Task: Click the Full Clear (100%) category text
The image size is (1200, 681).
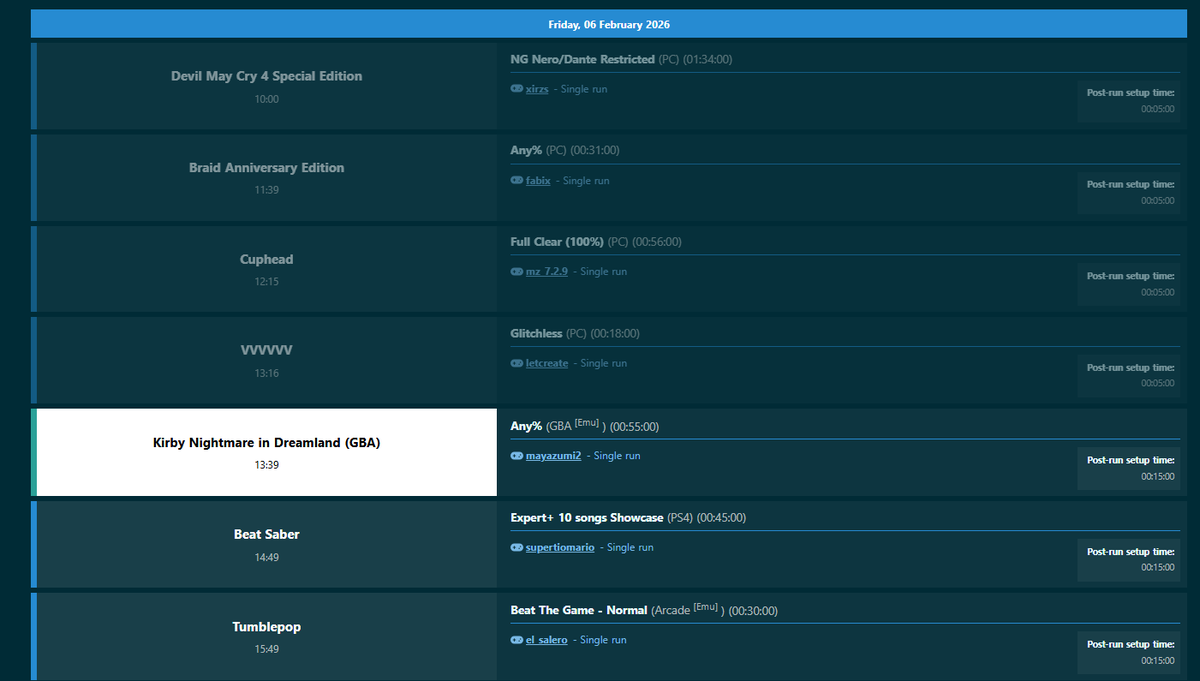Action: pos(557,242)
